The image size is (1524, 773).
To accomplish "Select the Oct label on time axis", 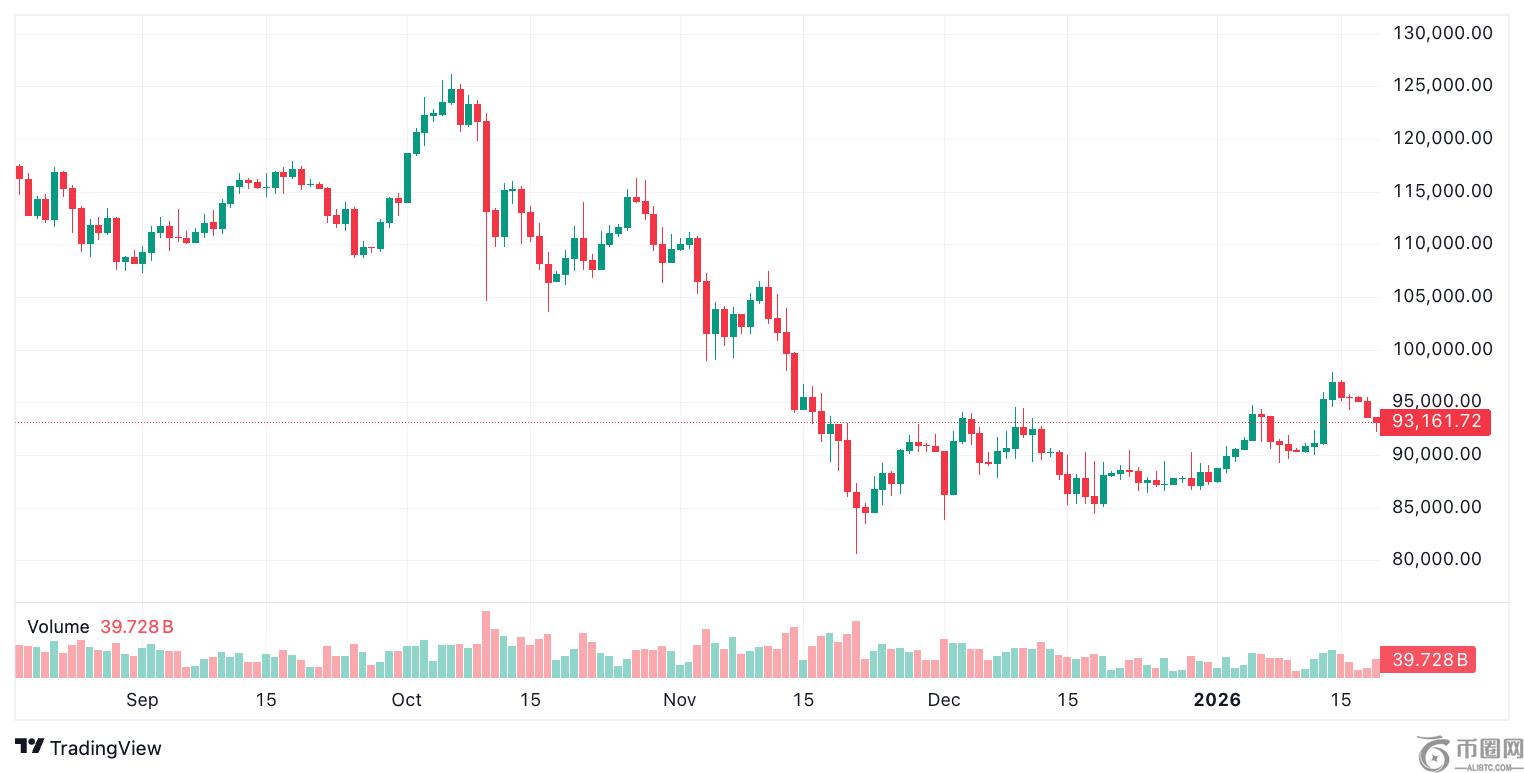I will pos(407,700).
